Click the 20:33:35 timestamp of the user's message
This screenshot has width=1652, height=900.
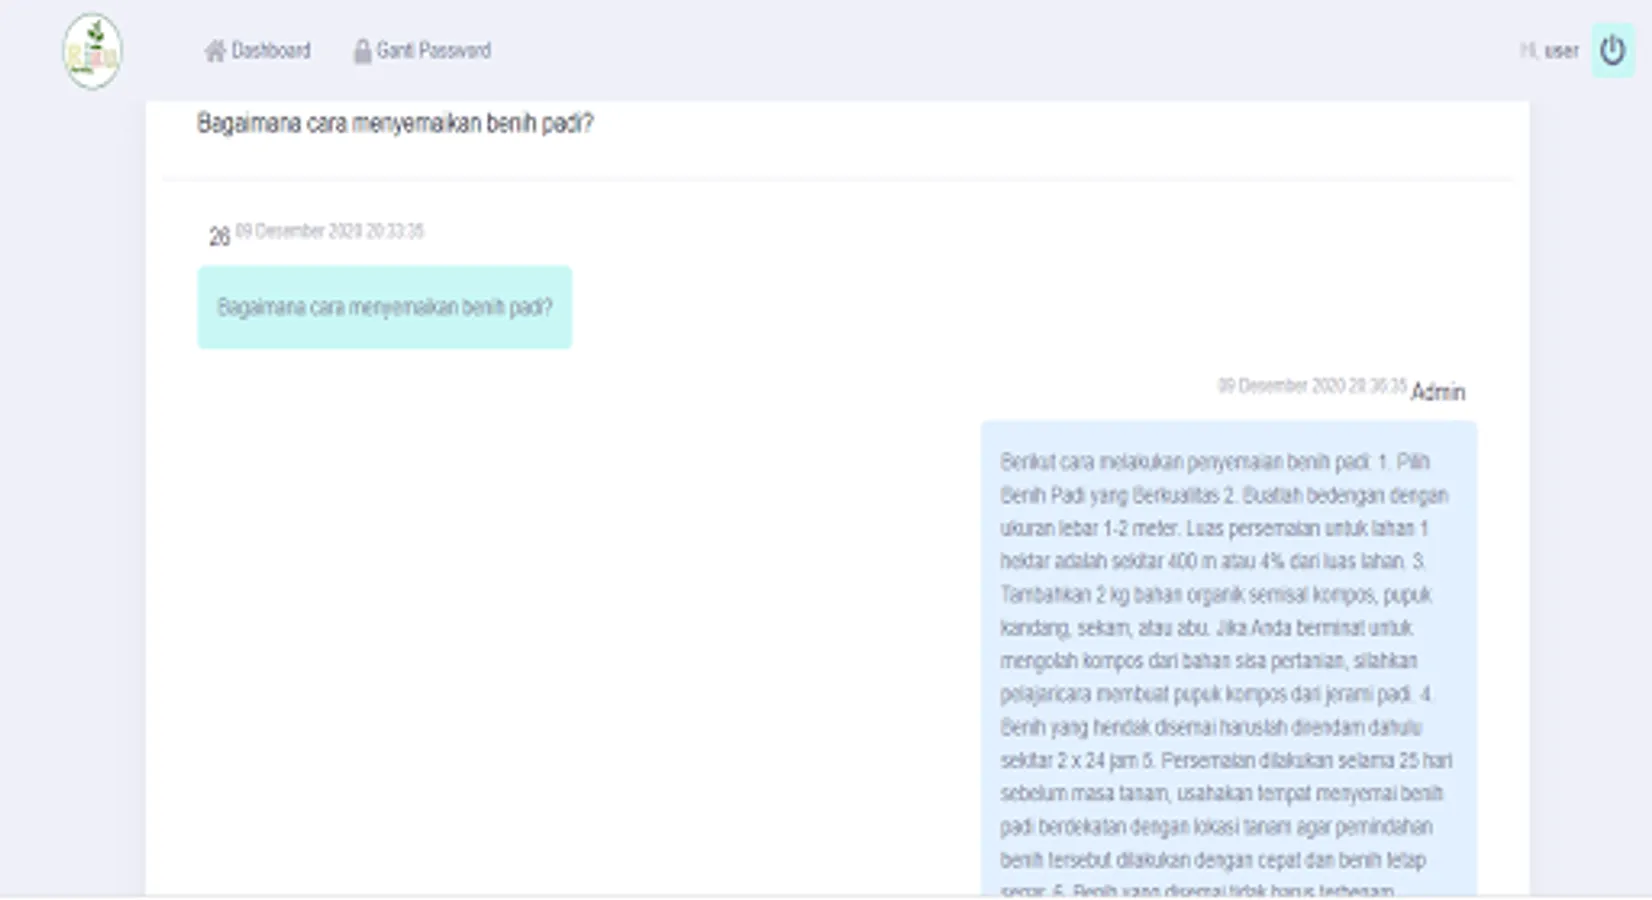click(330, 231)
